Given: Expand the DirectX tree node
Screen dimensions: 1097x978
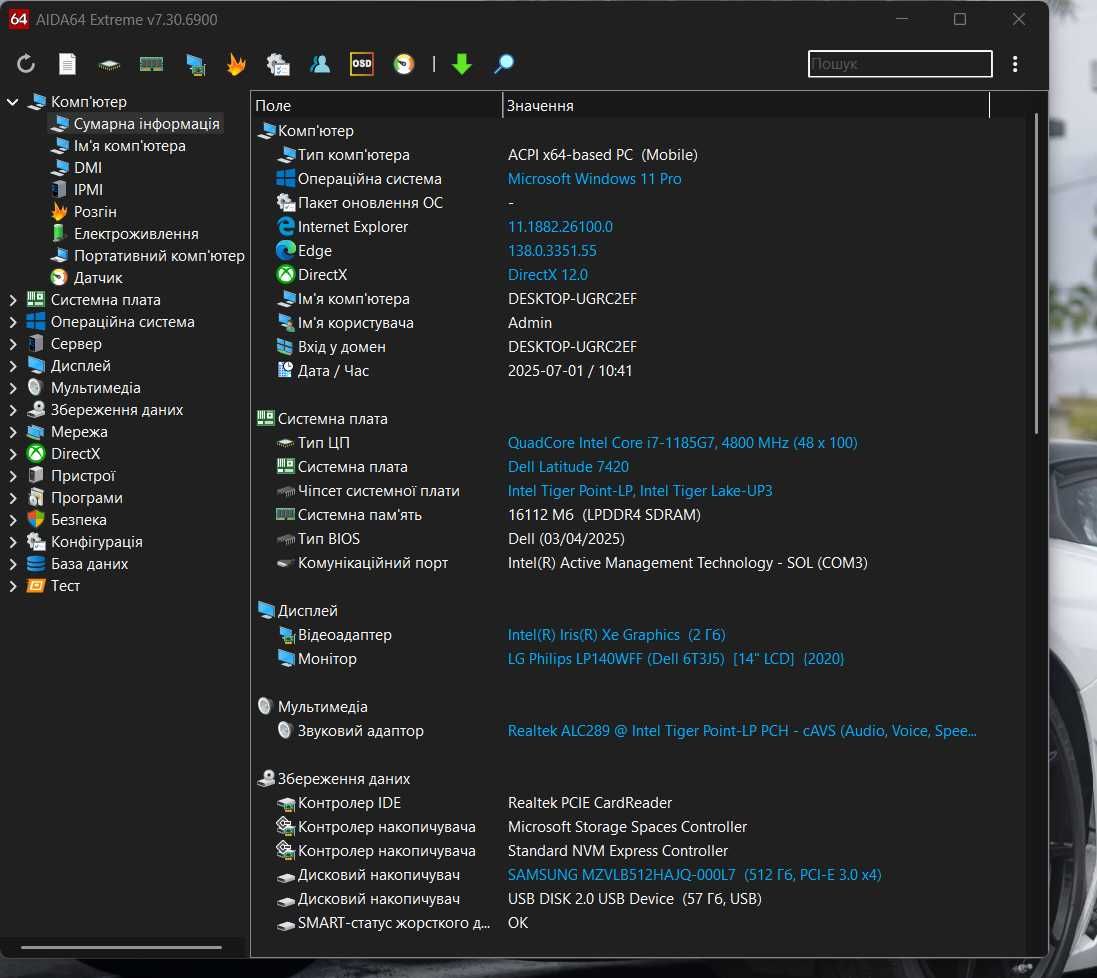Looking at the screenshot, I should click(13, 454).
